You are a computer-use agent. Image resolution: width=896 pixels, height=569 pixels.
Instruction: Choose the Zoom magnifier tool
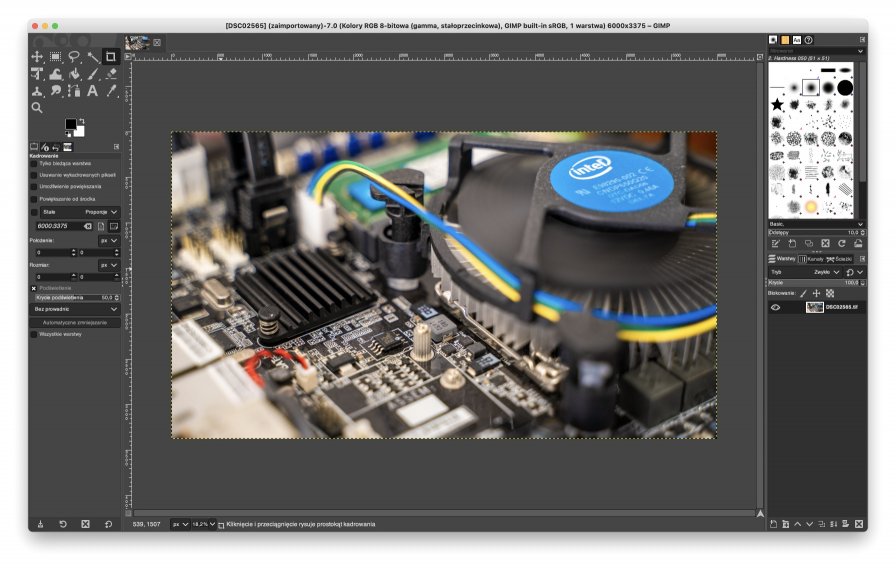[x=37, y=107]
